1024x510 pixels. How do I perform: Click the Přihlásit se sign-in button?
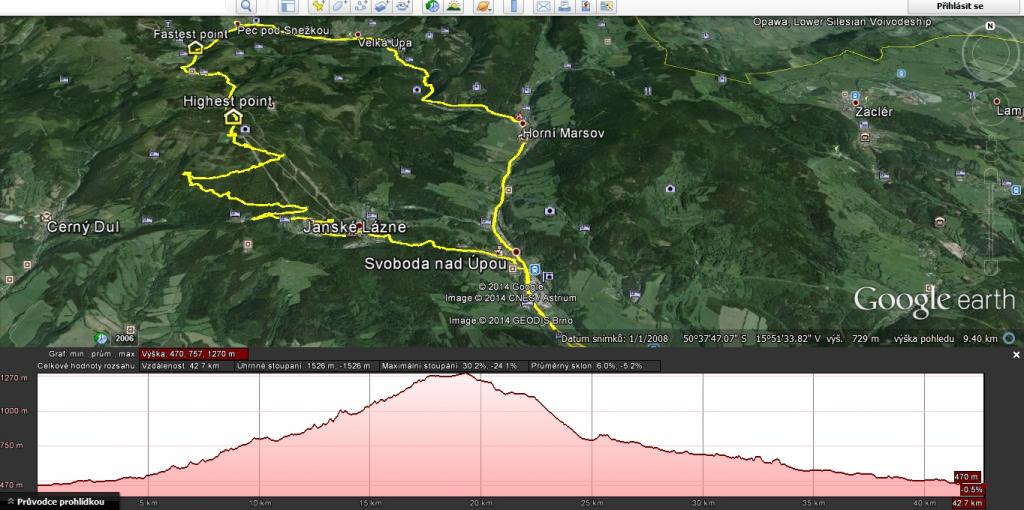pos(961,6)
